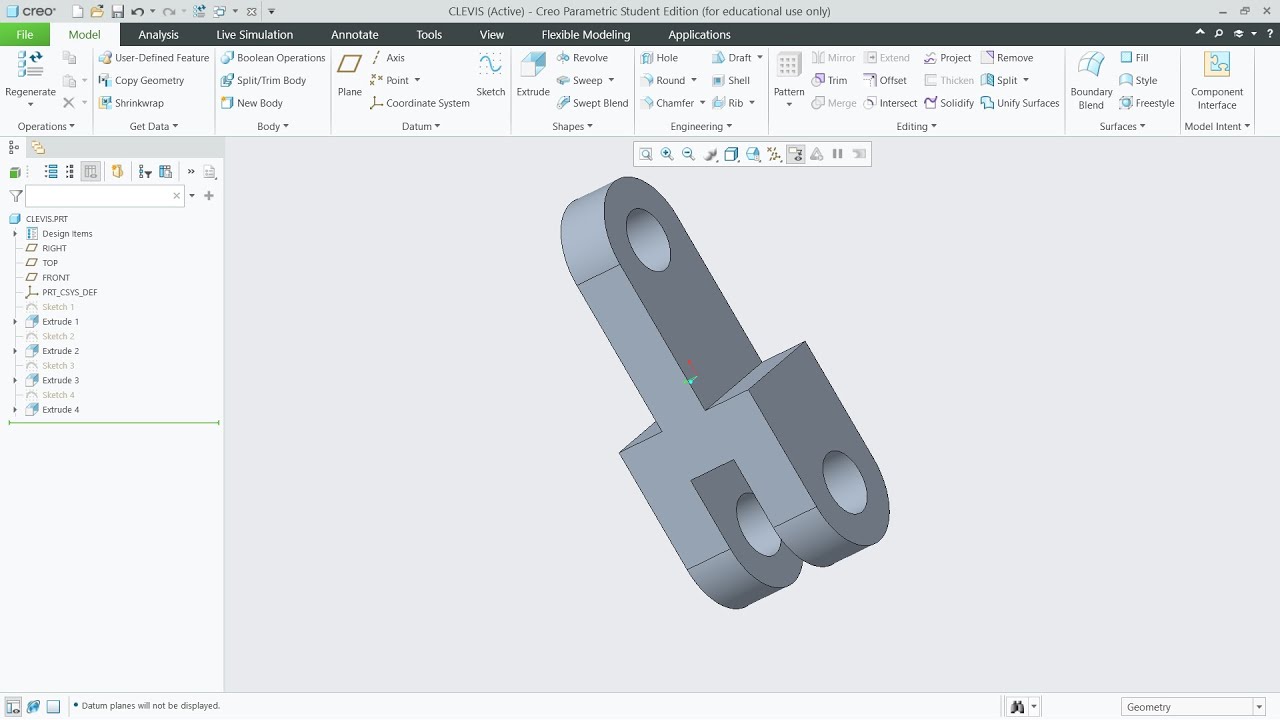Click the Refit icon in graphics toolbar
The width and height of the screenshot is (1280, 720).
646,154
